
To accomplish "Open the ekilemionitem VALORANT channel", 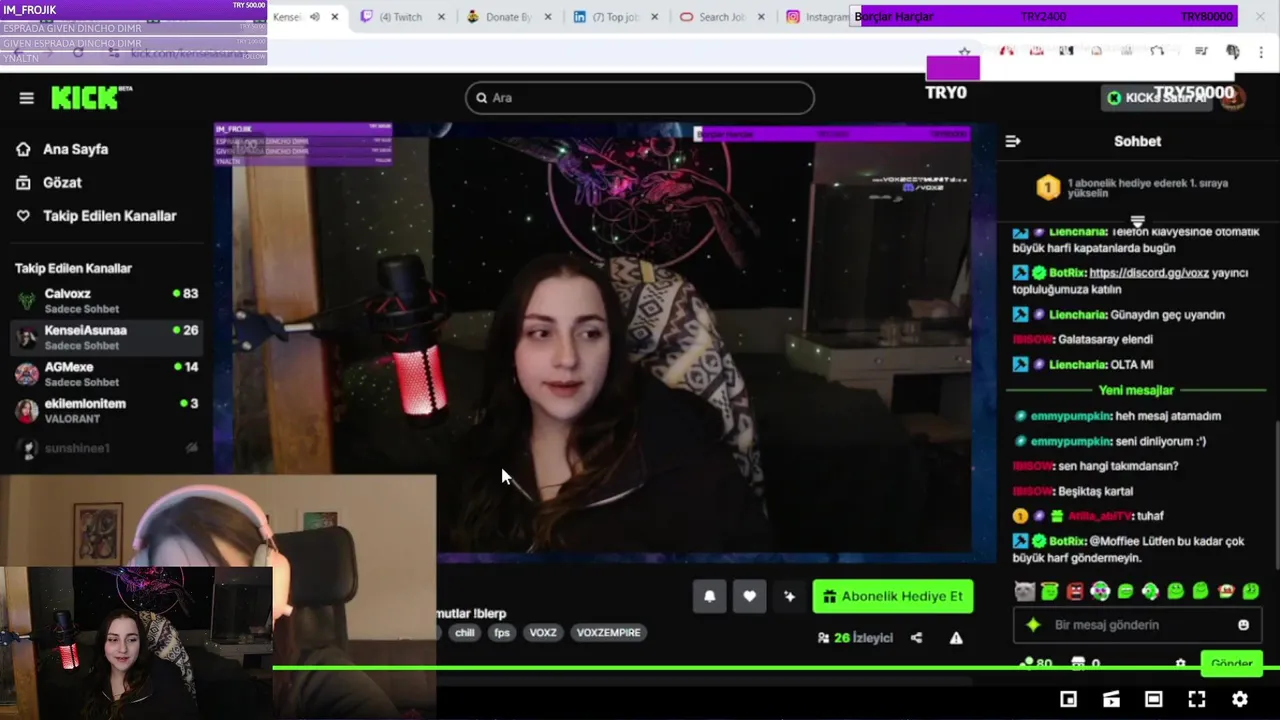I will [x=107, y=411].
